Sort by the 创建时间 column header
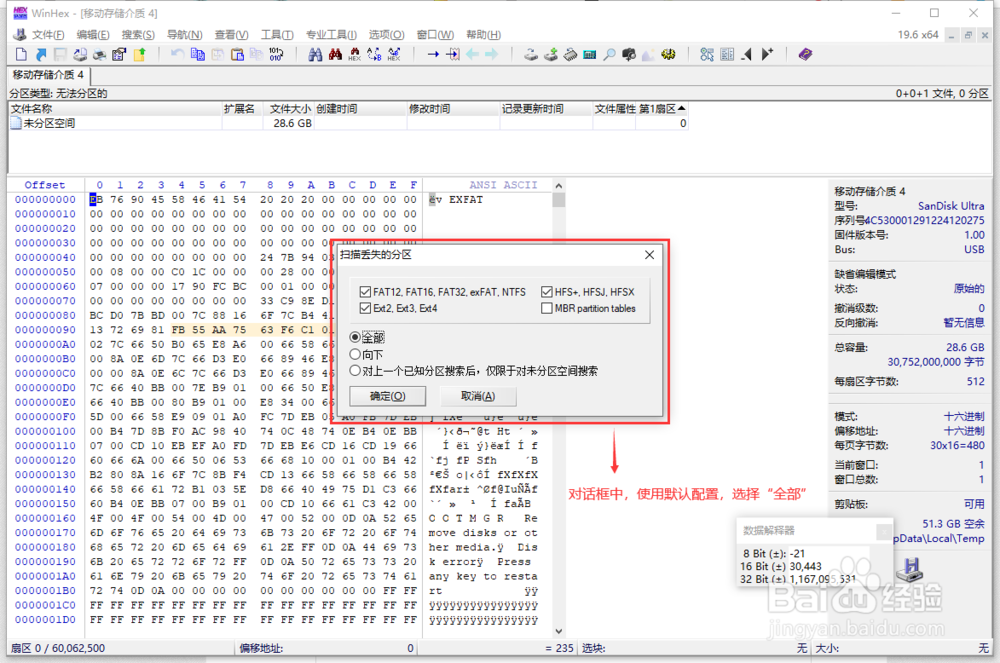This screenshot has width=1000, height=663. pyautogui.click(x=360, y=109)
